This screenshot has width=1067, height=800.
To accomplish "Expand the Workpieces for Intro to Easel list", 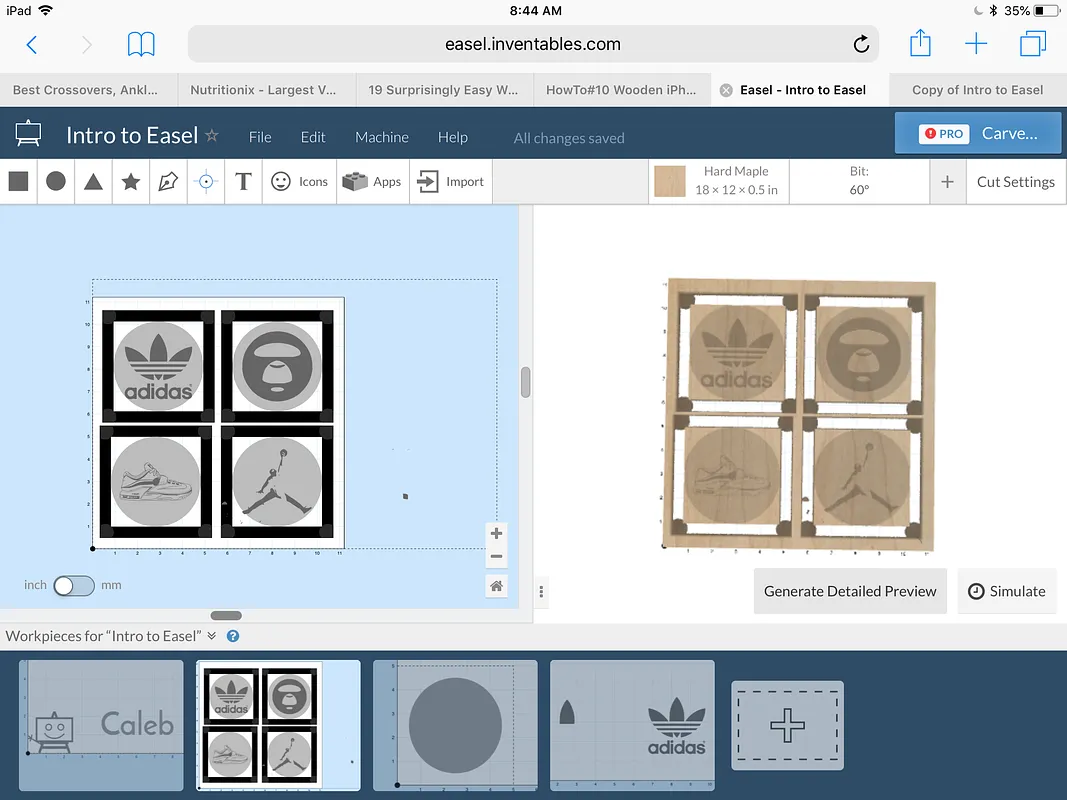I will point(212,636).
